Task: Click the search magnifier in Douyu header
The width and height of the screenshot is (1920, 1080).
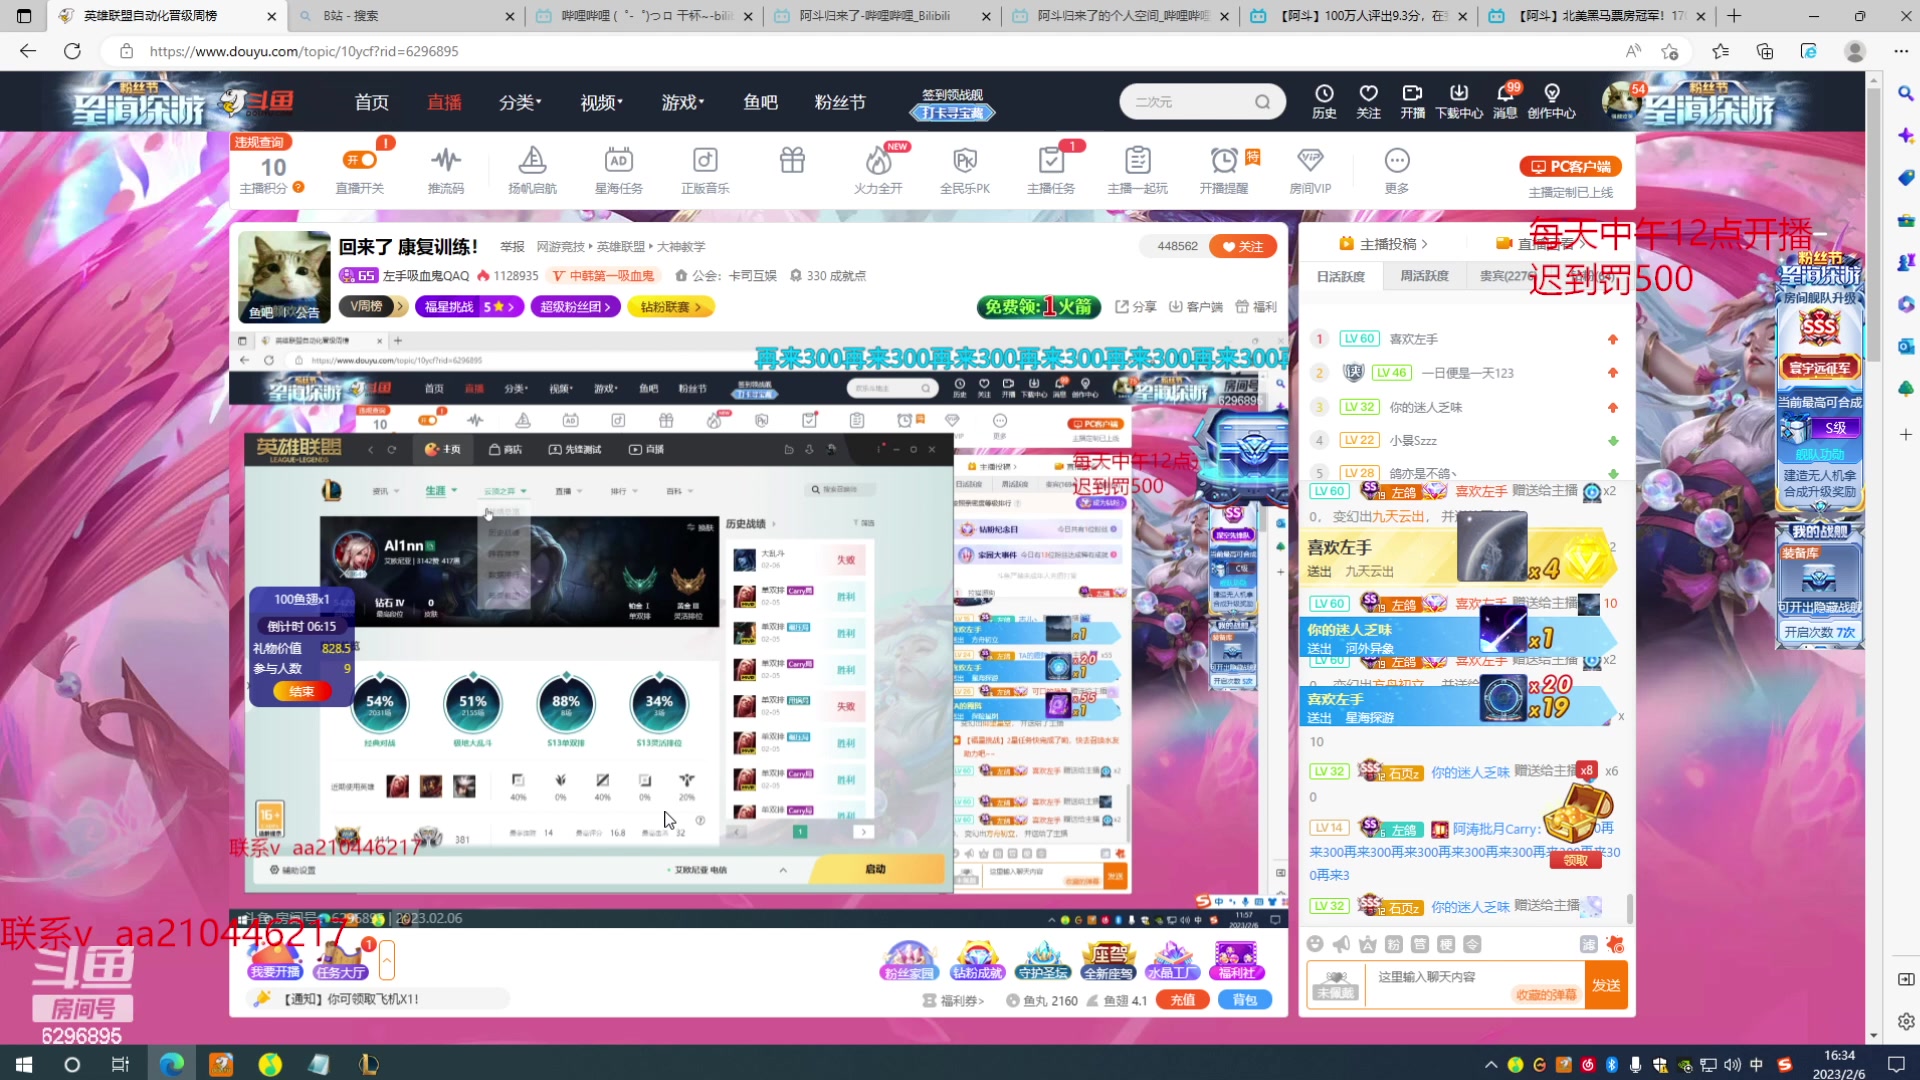Action: click(x=1263, y=101)
